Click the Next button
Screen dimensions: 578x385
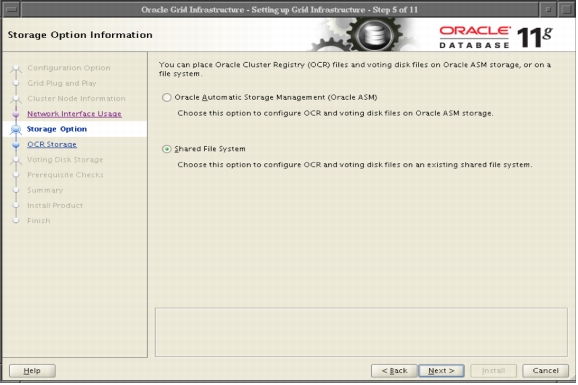coord(441,371)
